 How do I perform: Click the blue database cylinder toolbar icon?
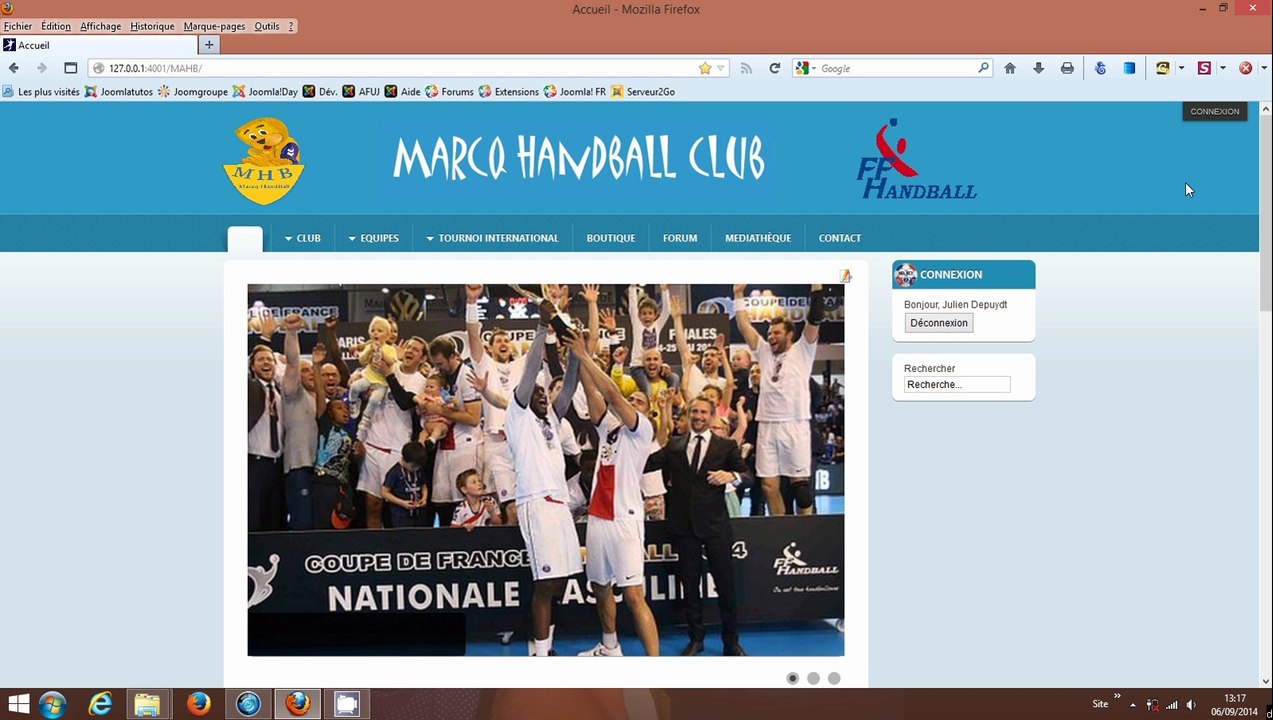click(1129, 68)
